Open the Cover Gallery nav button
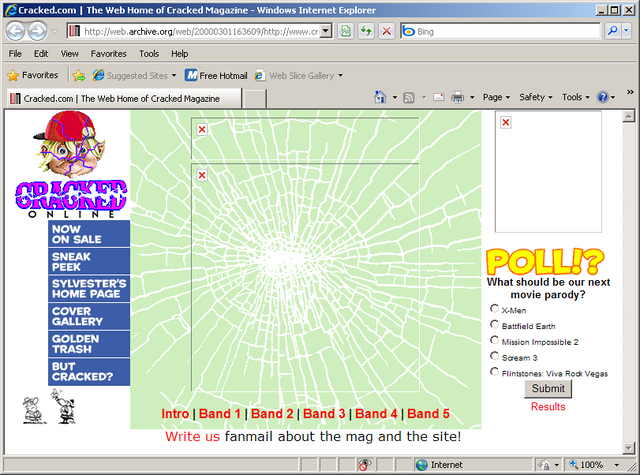 (89, 316)
